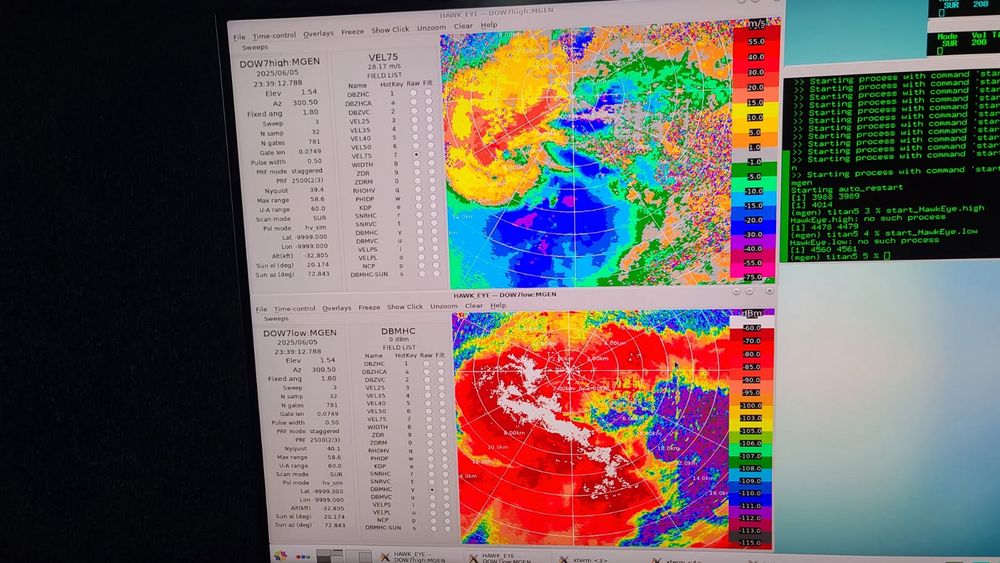Viewport: 1000px width, 563px height.
Task: Minimize the DOW7low:MGEN window
Action: (736, 291)
